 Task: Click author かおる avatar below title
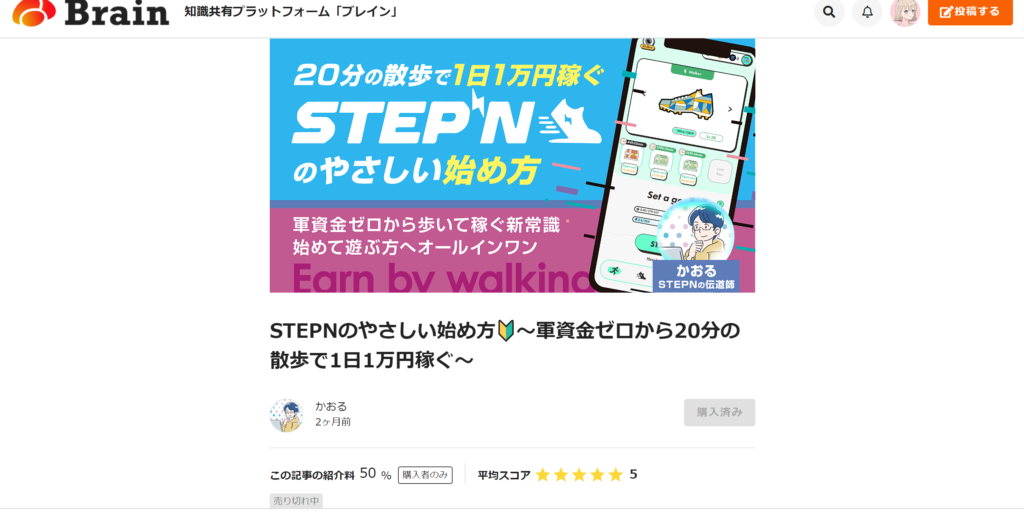[x=286, y=415]
